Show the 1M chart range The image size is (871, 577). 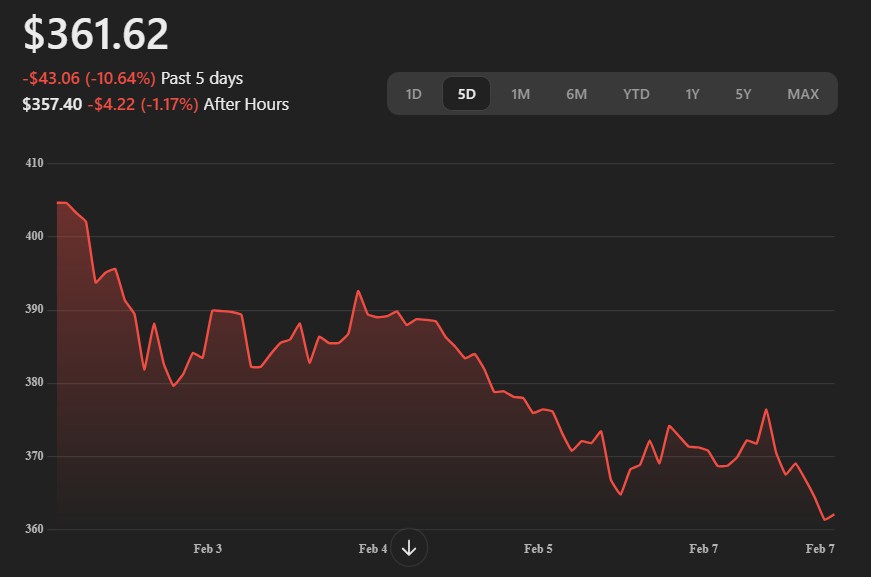pyautogui.click(x=520, y=94)
